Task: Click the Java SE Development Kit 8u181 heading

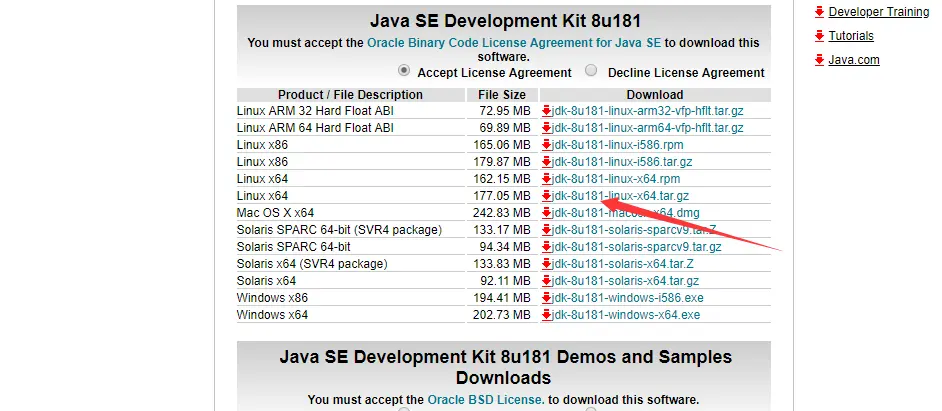Action: tap(505, 21)
